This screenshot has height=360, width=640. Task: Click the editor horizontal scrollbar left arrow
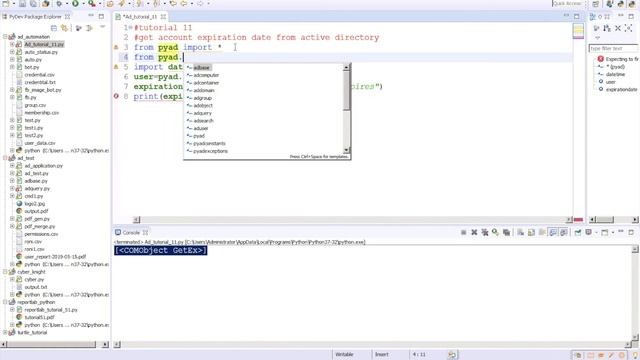(x=136, y=220)
